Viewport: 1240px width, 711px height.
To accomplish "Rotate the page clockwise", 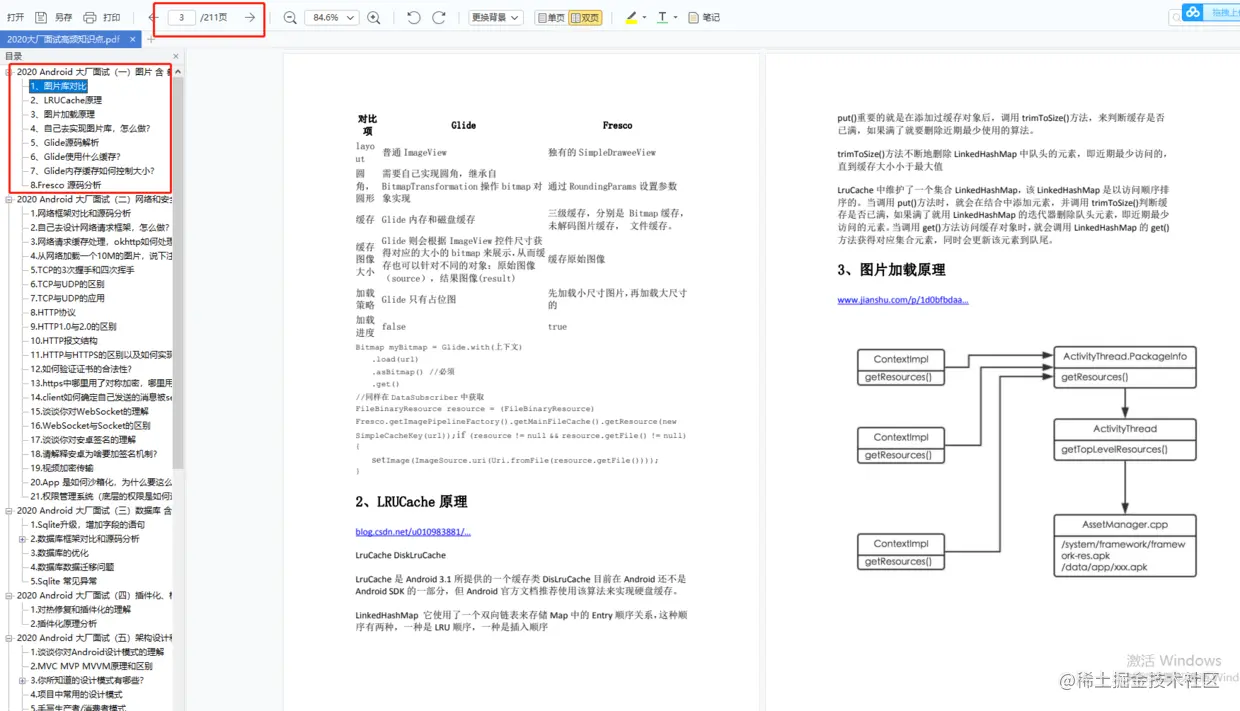I will click(438, 17).
